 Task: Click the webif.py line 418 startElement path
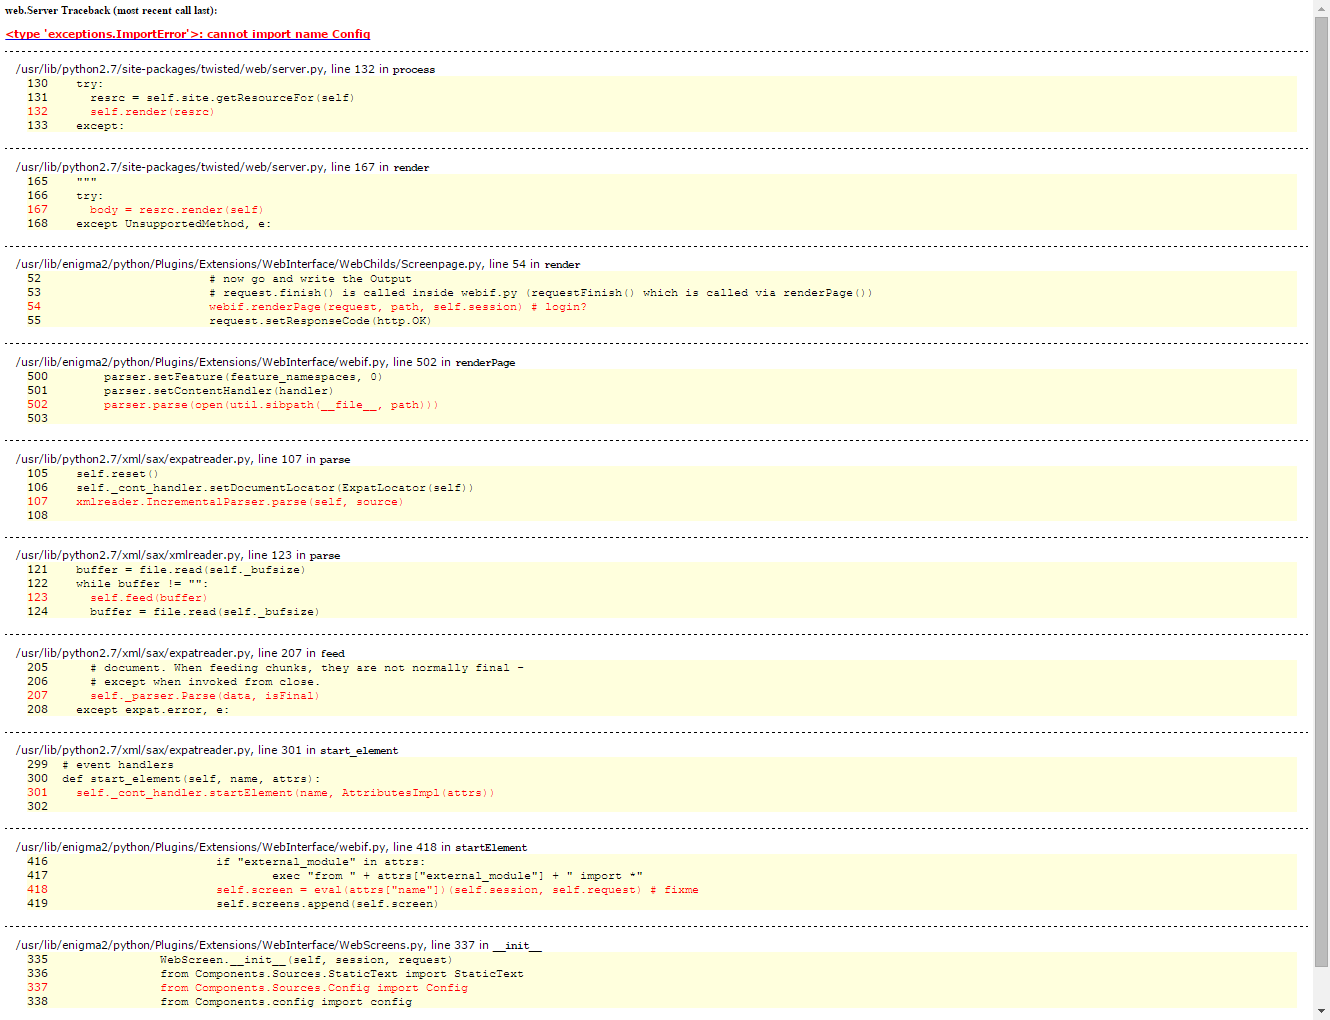[270, 848]
